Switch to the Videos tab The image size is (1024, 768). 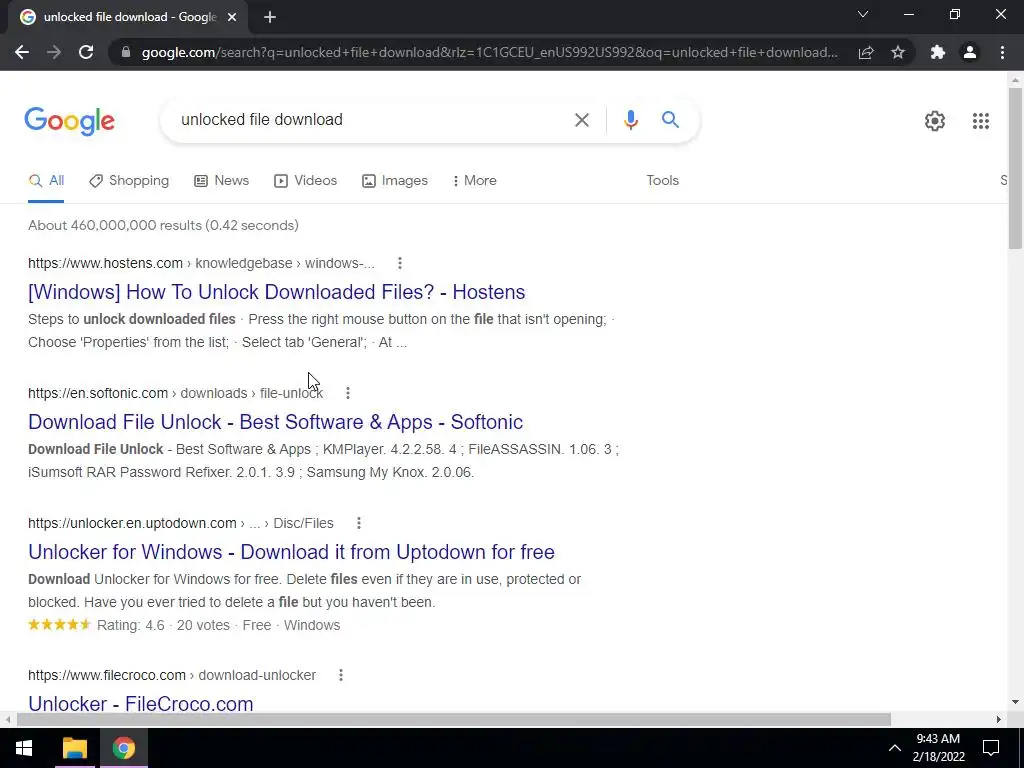click(306, 181)
